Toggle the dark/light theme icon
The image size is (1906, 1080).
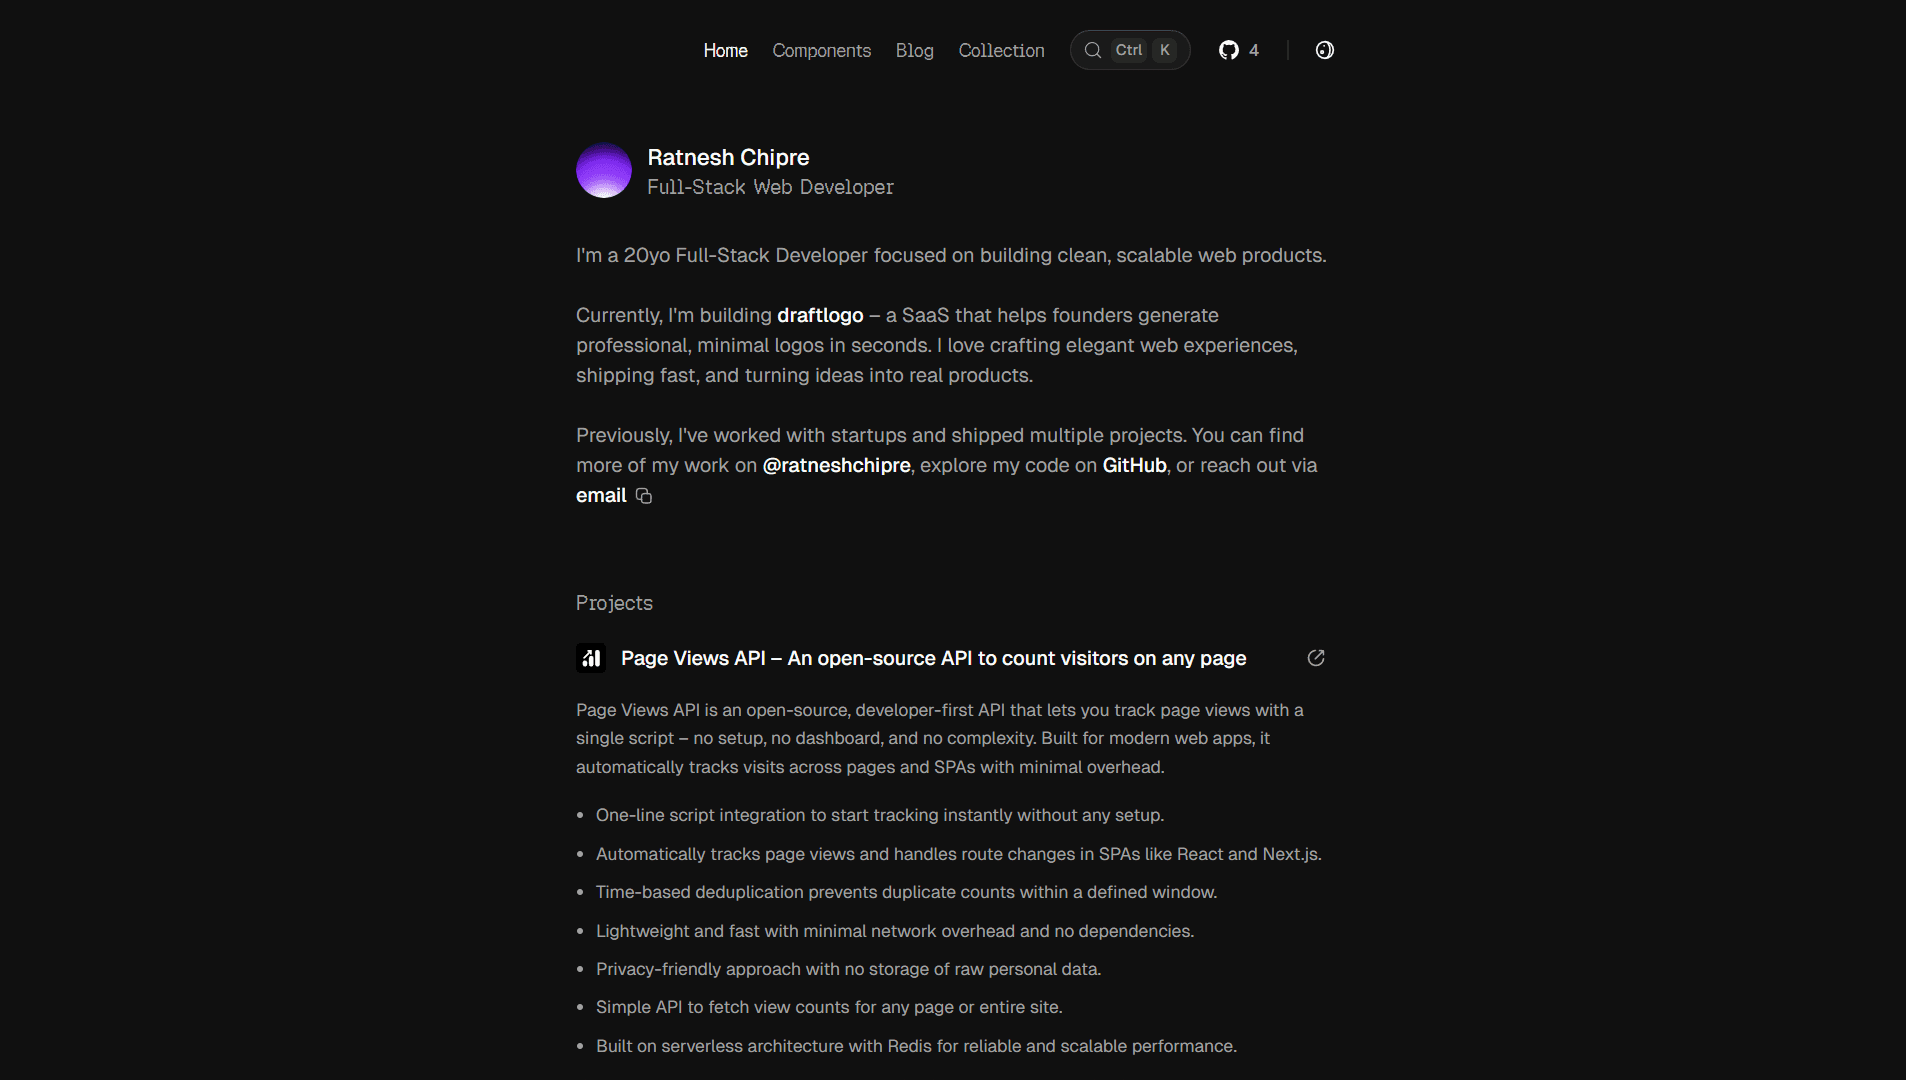[1325, 50]
